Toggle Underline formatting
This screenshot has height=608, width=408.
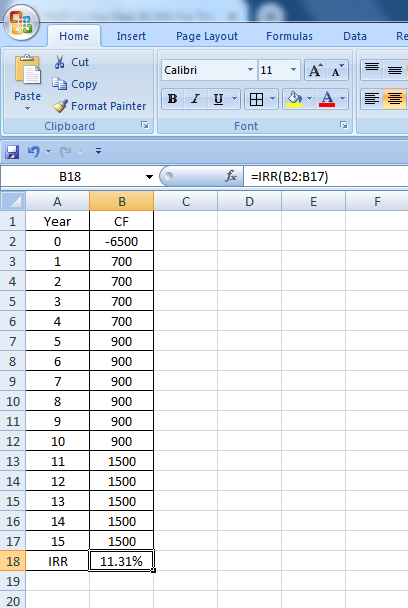click(x=218, y=99)
